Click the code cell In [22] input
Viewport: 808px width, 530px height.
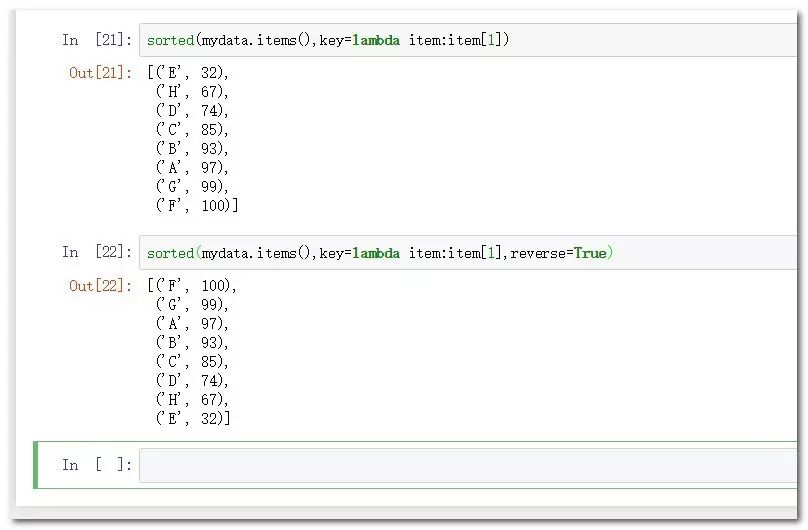pyautogui.click(x=468, y=252)
